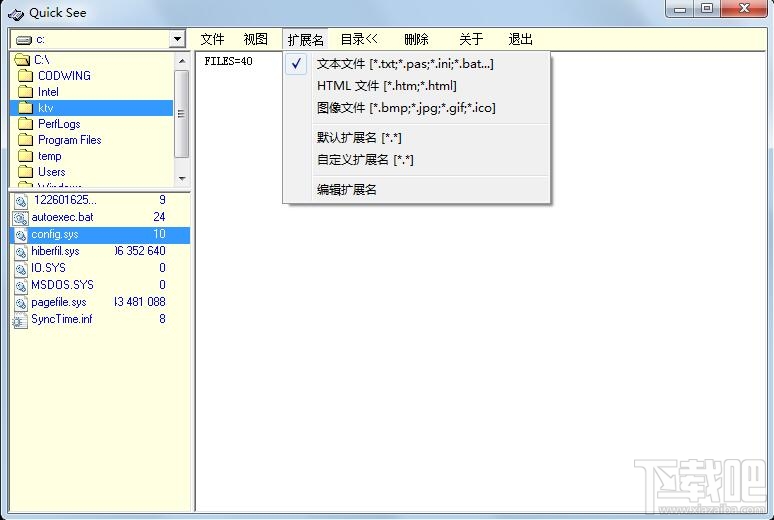Select the Intel folder name

coord(48,92)
